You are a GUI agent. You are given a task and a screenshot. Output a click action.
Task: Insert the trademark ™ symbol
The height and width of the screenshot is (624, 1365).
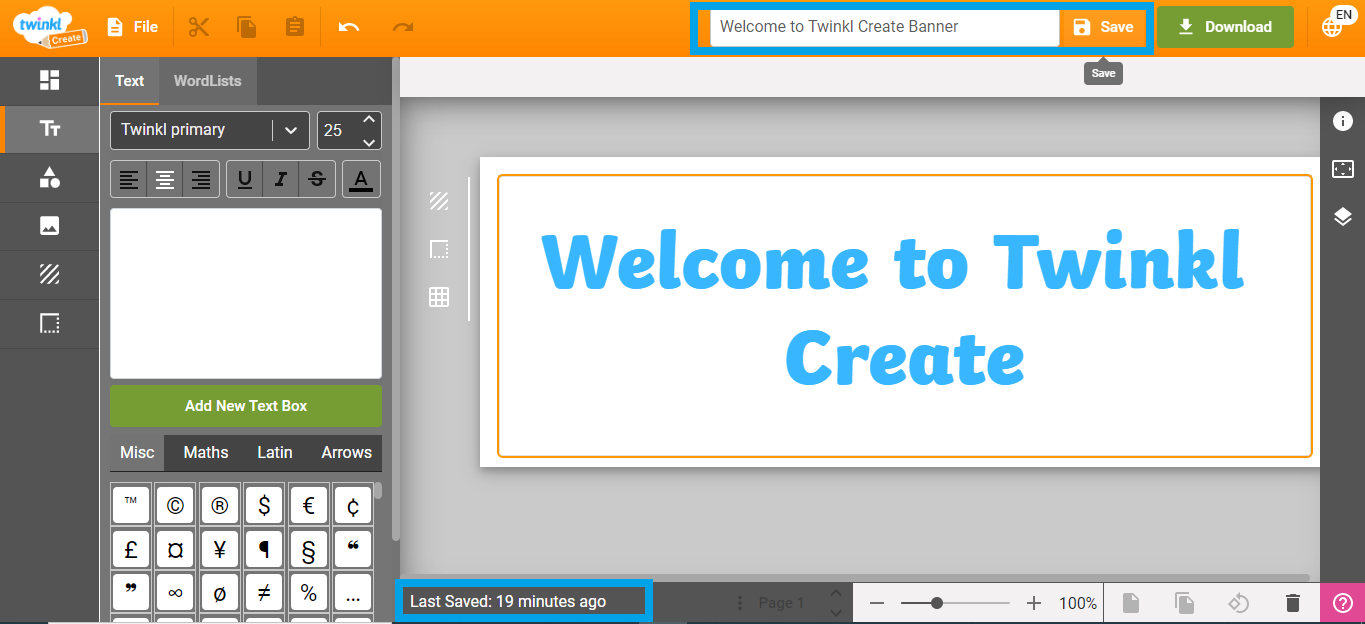131,504
